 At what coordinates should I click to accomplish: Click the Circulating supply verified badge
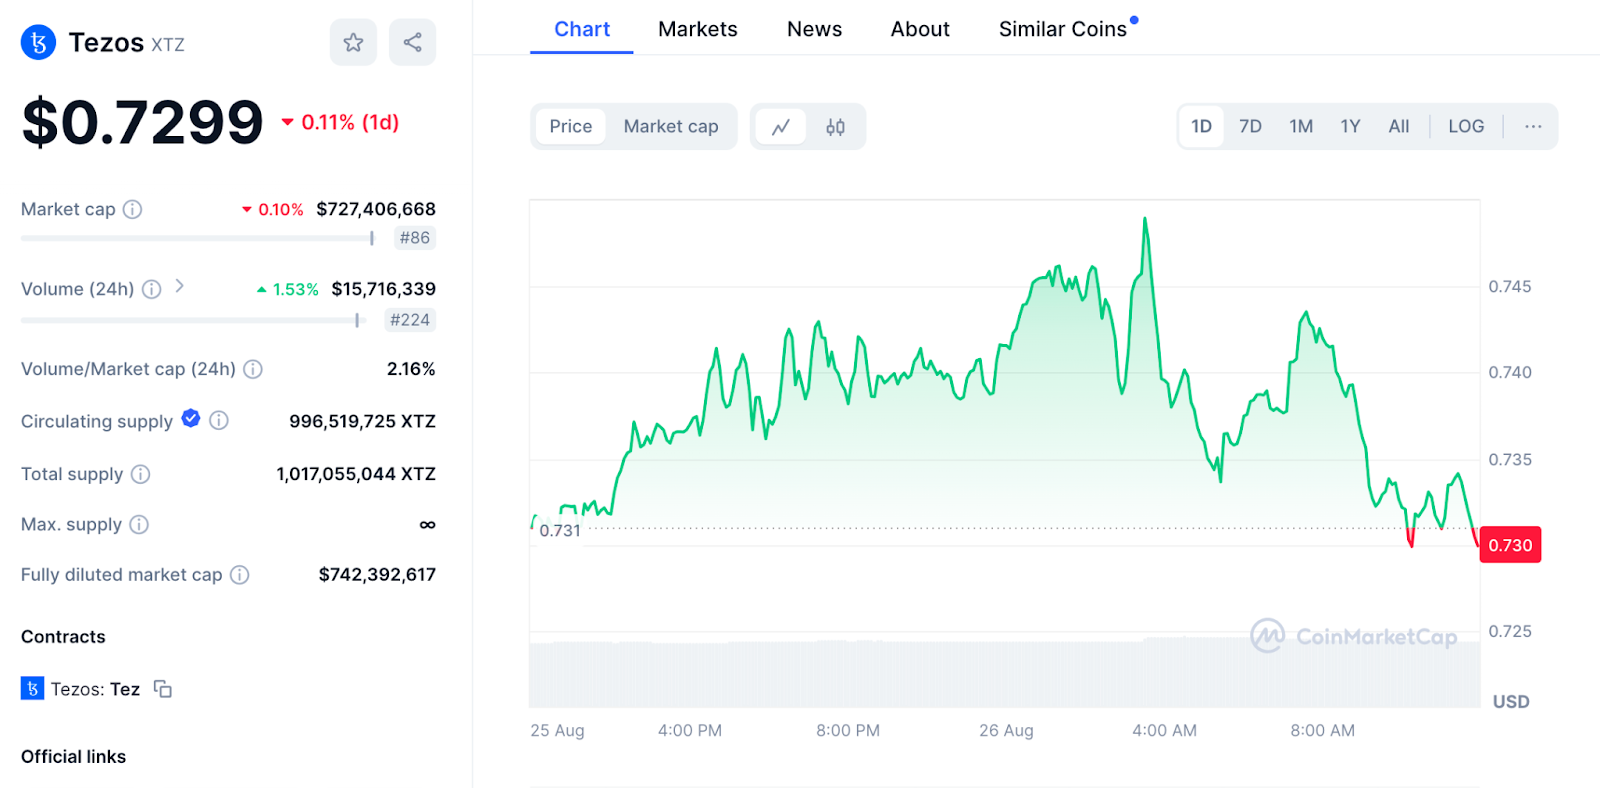pos(191,419)
